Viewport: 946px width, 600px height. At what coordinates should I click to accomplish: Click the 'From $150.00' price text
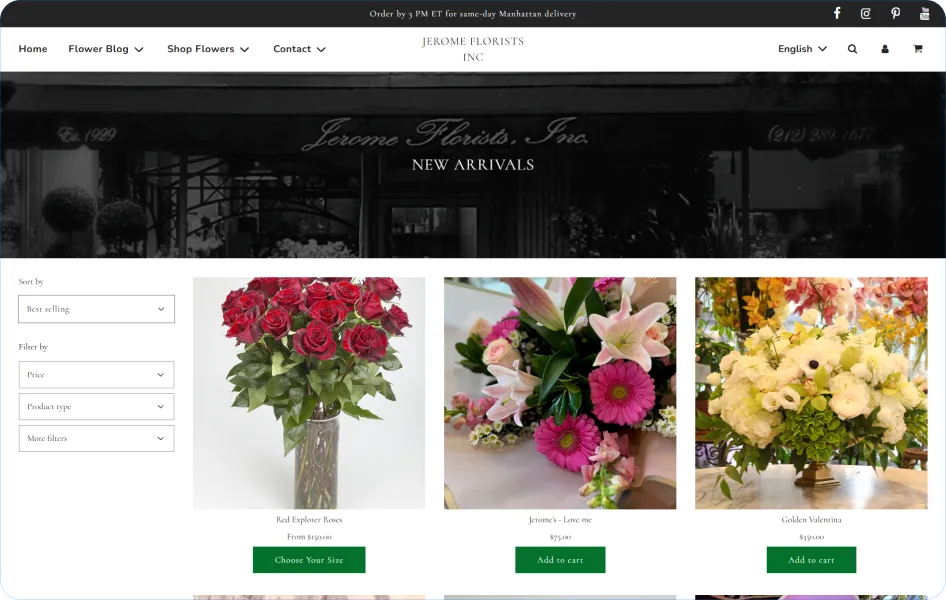click(309, 537)
